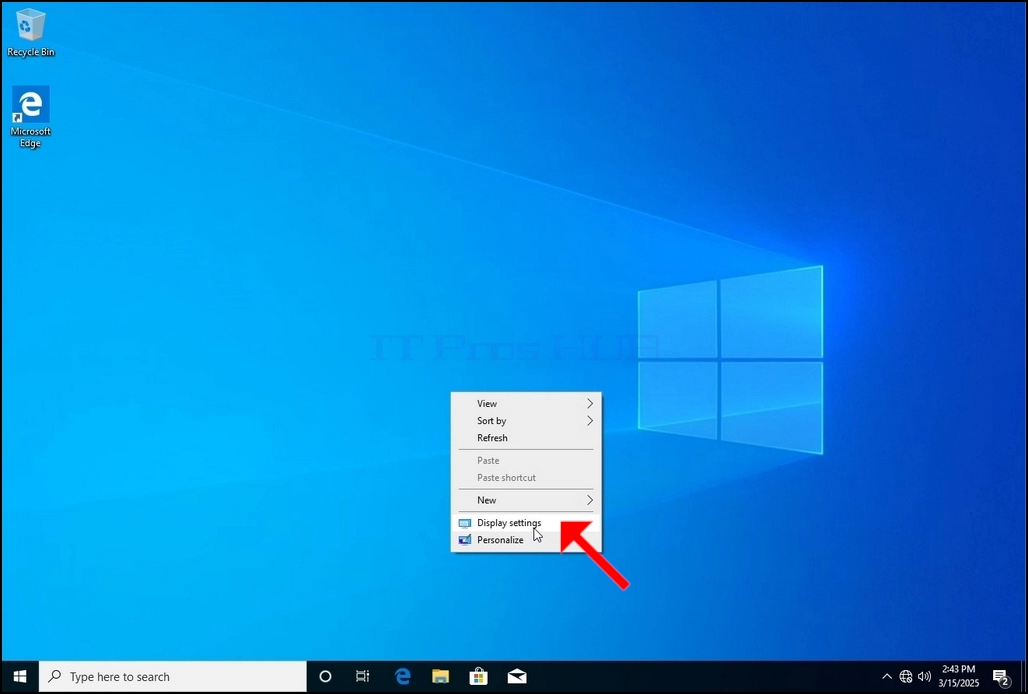Screen dimensions: 1028x694
Task: Click the Show desktop sliver button
Action: pos(1023,676)
